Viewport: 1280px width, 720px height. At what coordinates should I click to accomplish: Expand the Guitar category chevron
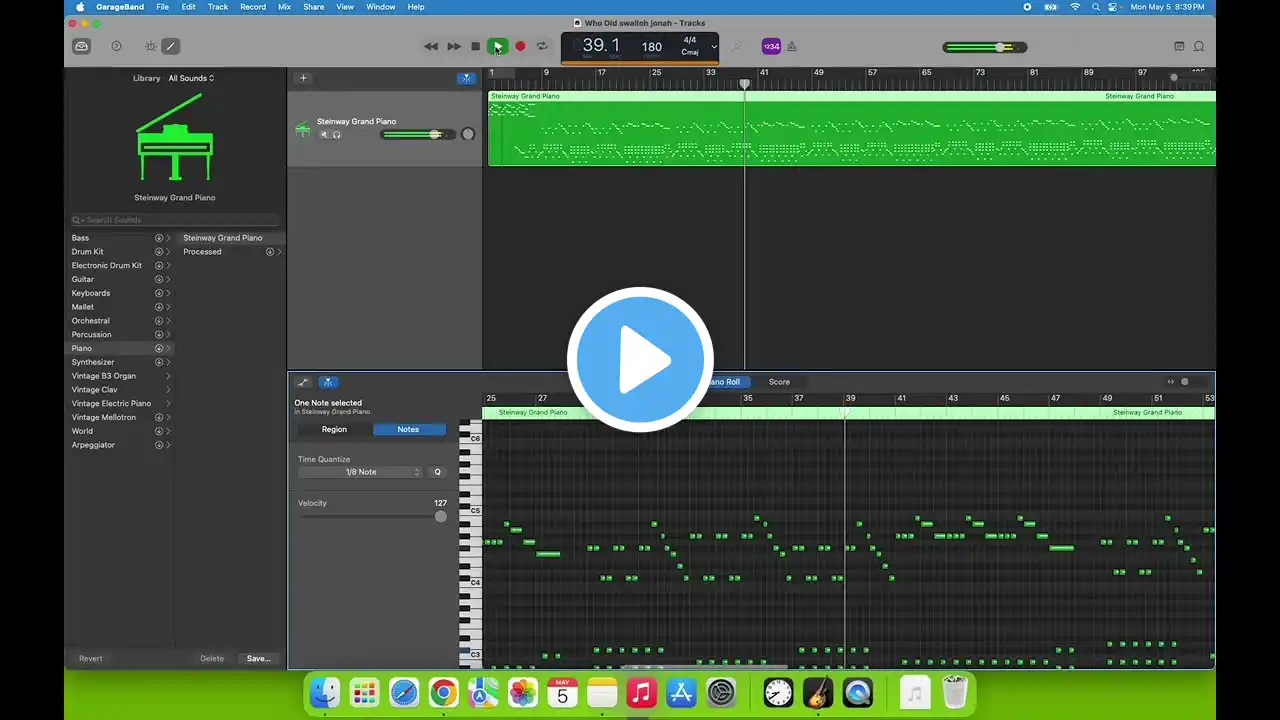click(168, 279)
